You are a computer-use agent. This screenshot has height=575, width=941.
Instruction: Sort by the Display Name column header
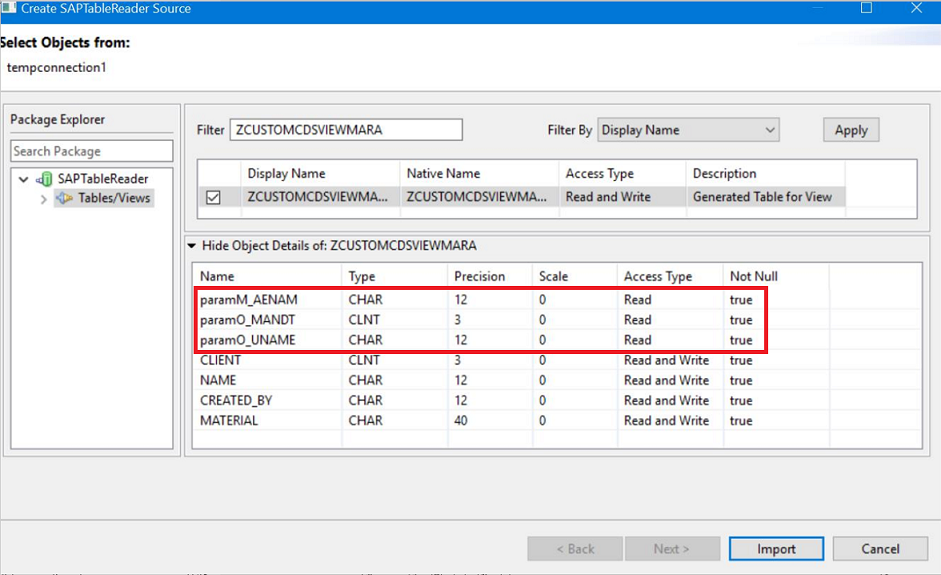coord(286,174)
